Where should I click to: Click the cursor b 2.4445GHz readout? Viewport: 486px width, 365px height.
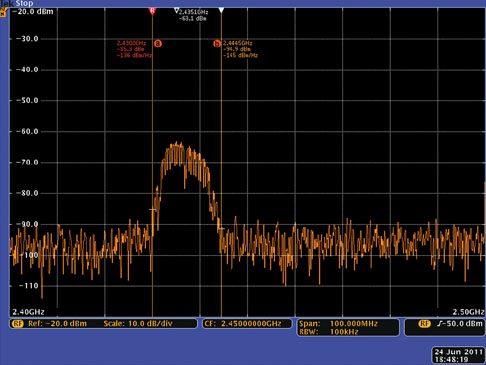click(238, 43)
